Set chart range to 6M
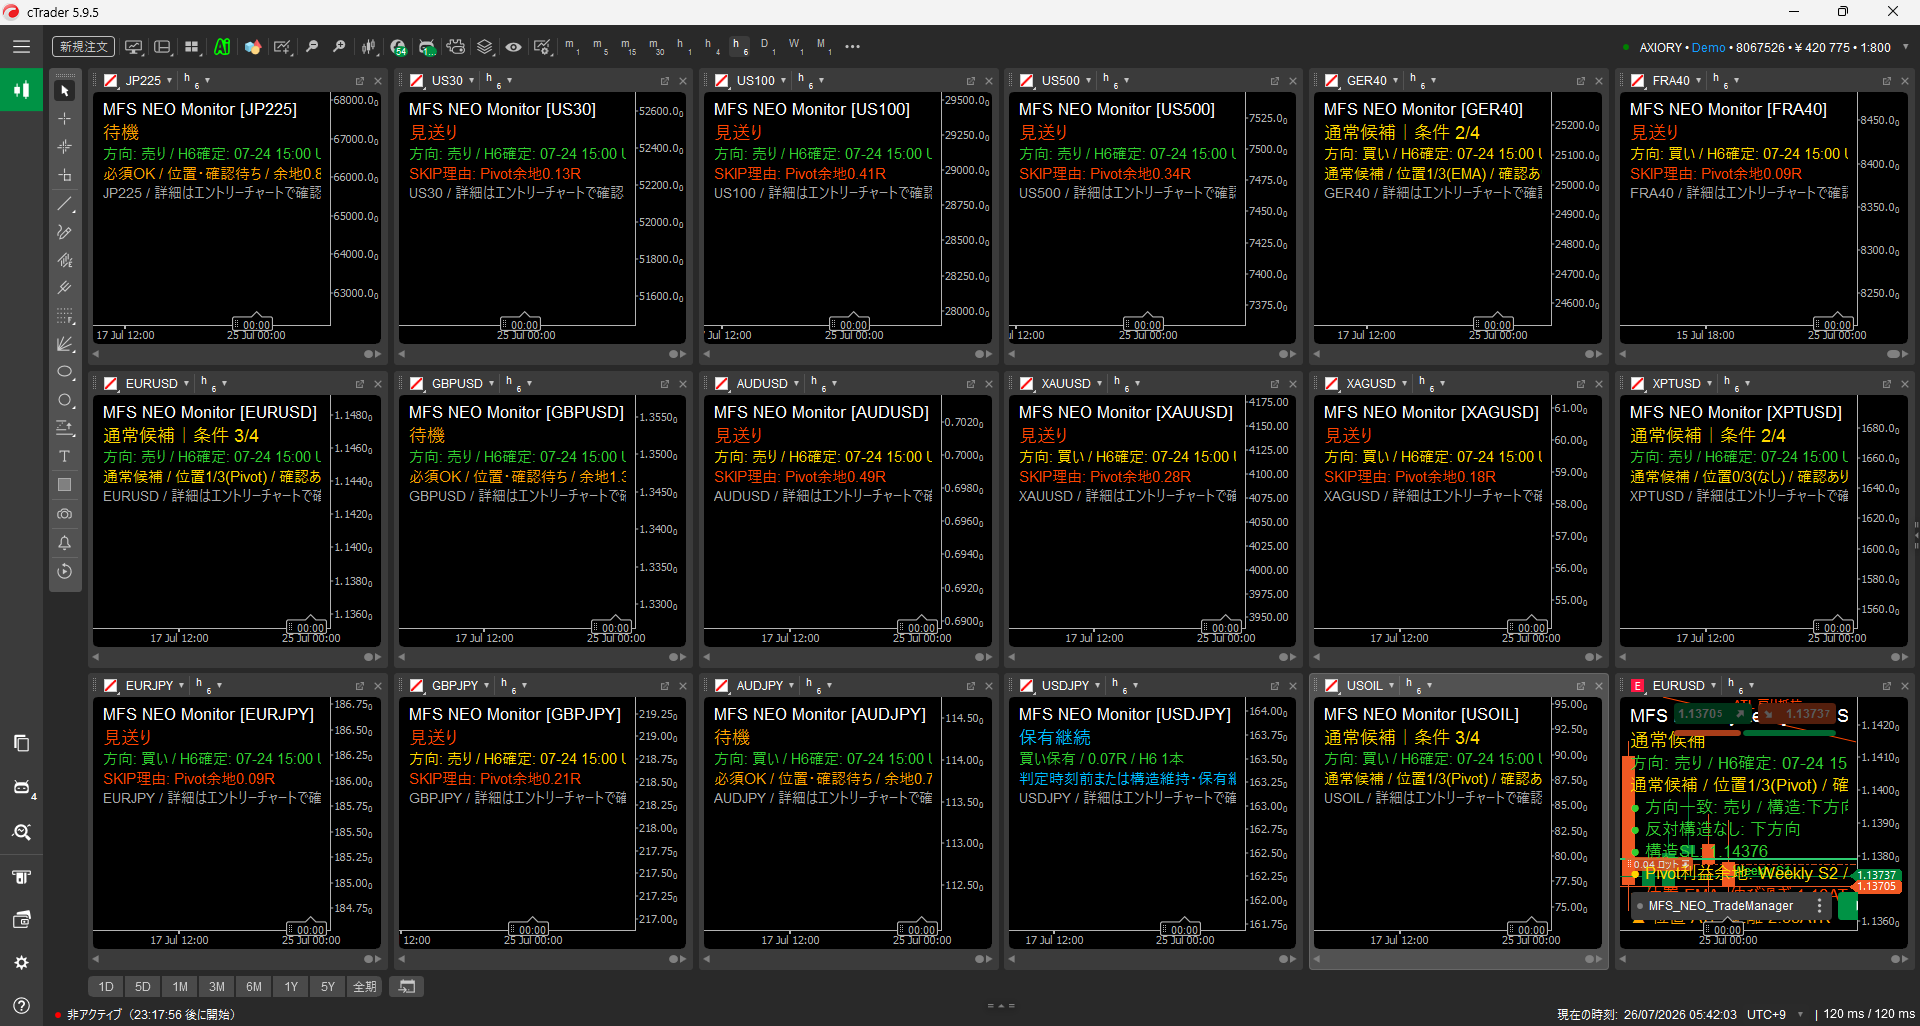This screenshot has width=1920, height=1026. (x=254, y=987)
